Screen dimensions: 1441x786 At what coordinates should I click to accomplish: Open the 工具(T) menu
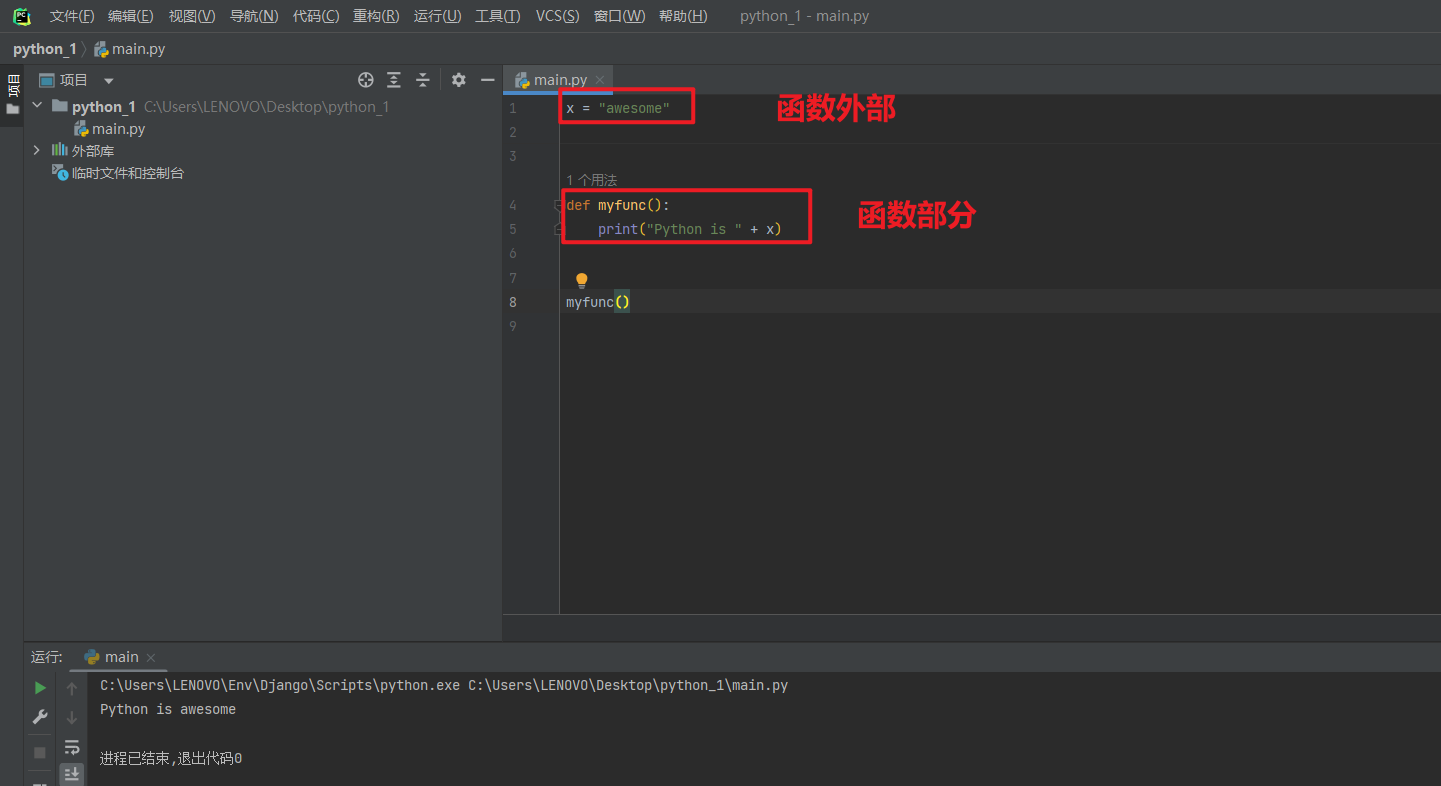[x=497, y=16]
